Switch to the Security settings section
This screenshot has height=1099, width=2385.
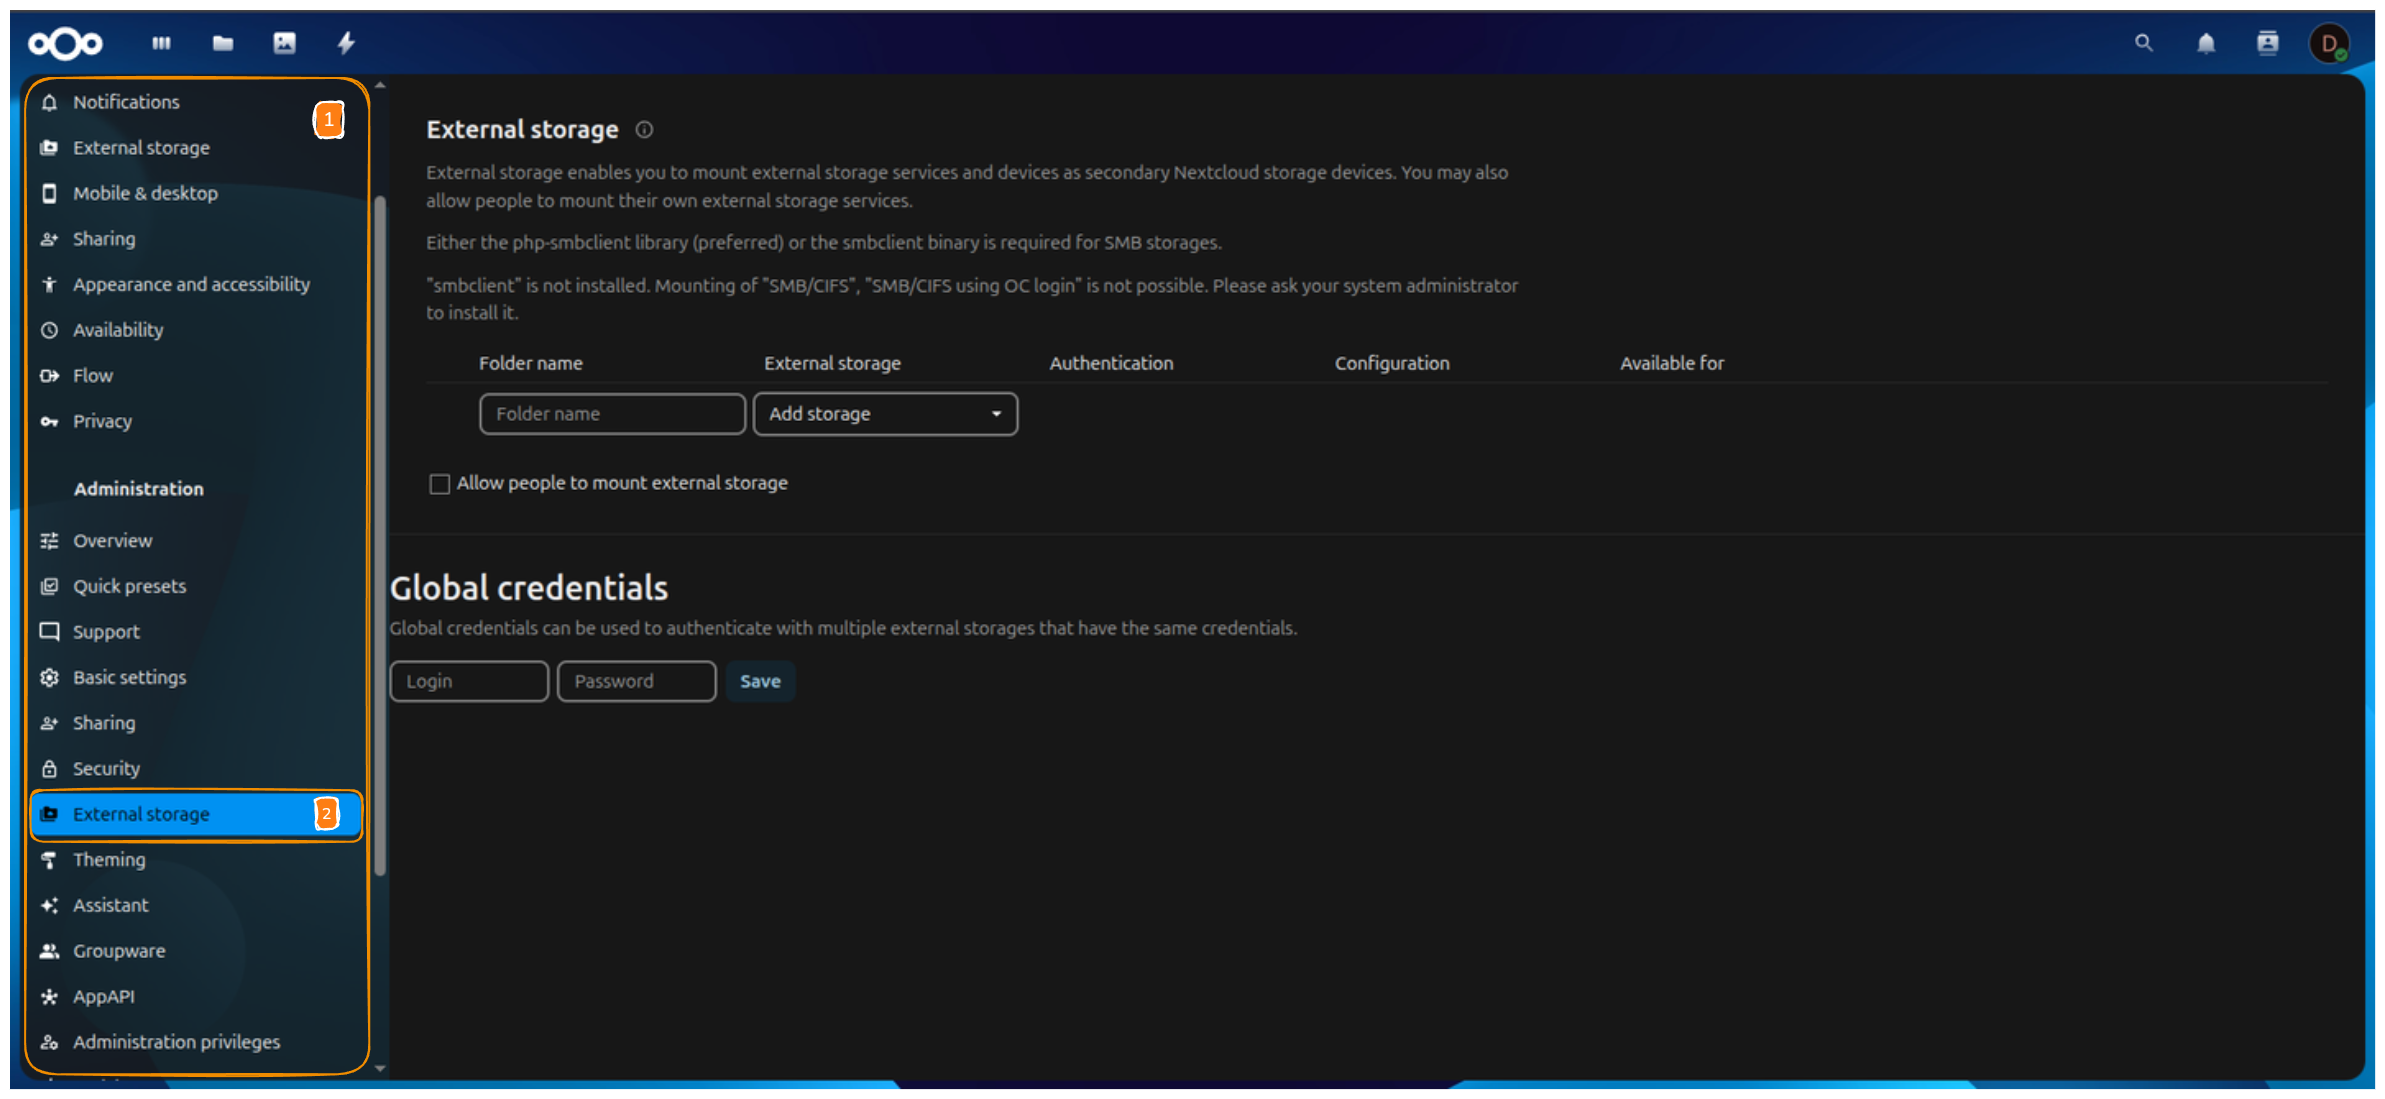click(106, 768)
